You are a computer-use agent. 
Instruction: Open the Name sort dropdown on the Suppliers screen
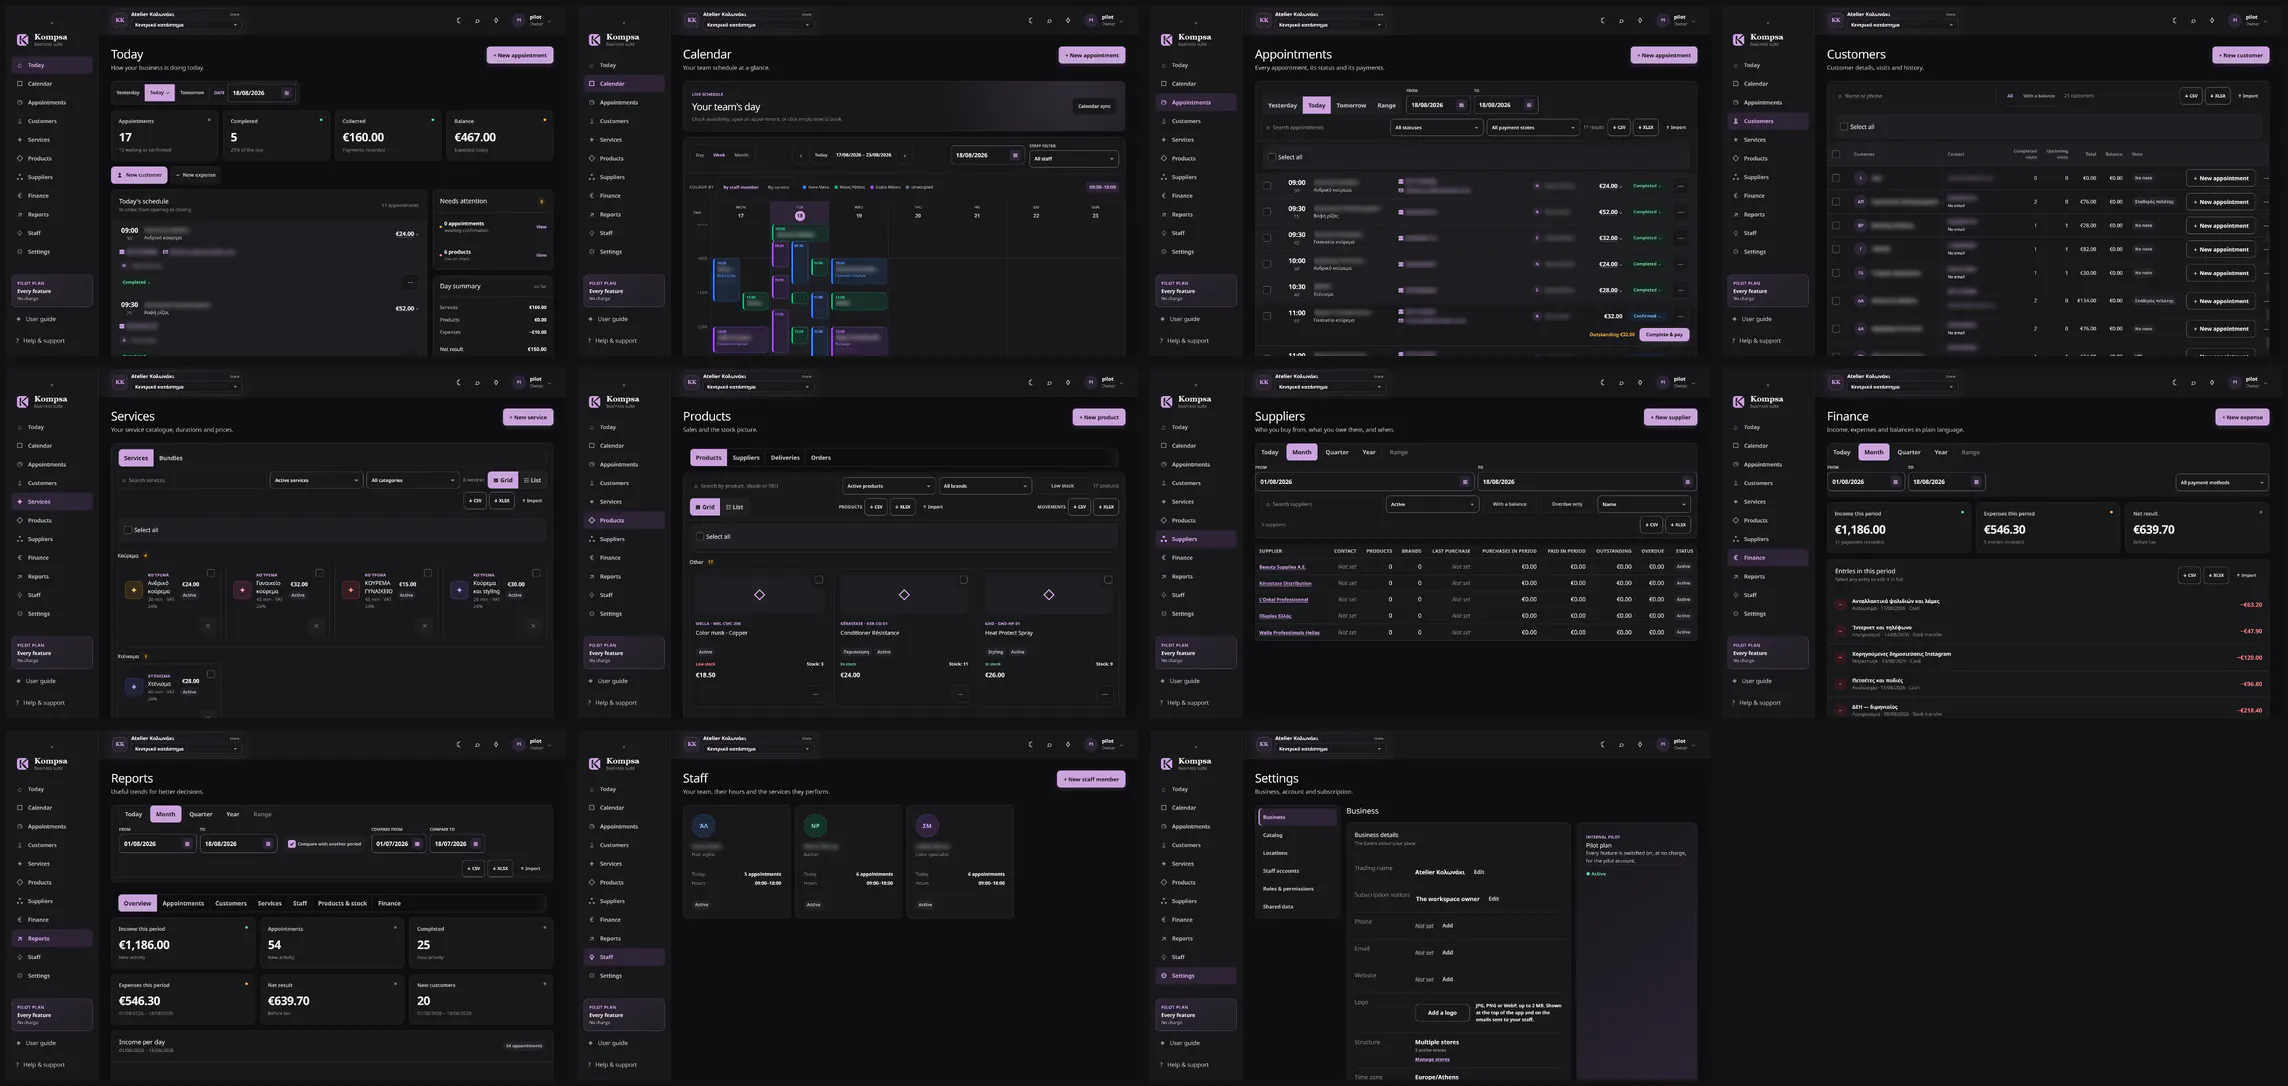tap(1644, 505)
